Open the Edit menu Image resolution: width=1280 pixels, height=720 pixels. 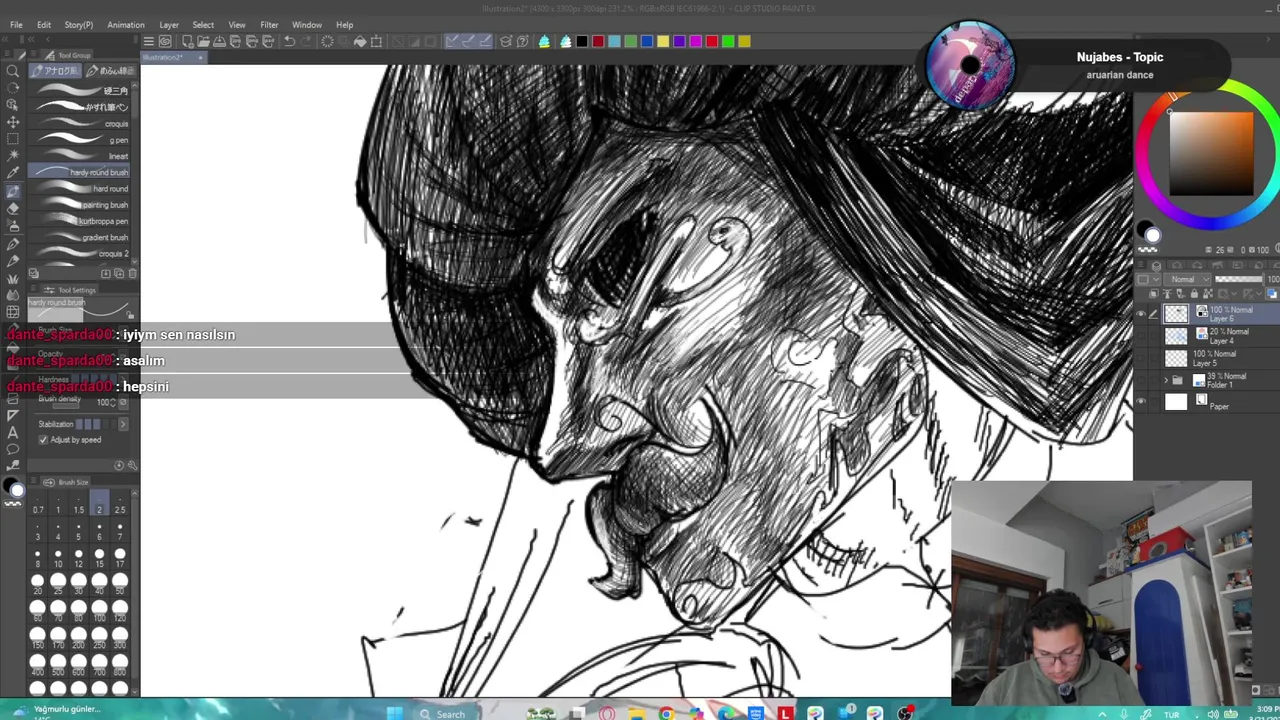coord(44,25)
